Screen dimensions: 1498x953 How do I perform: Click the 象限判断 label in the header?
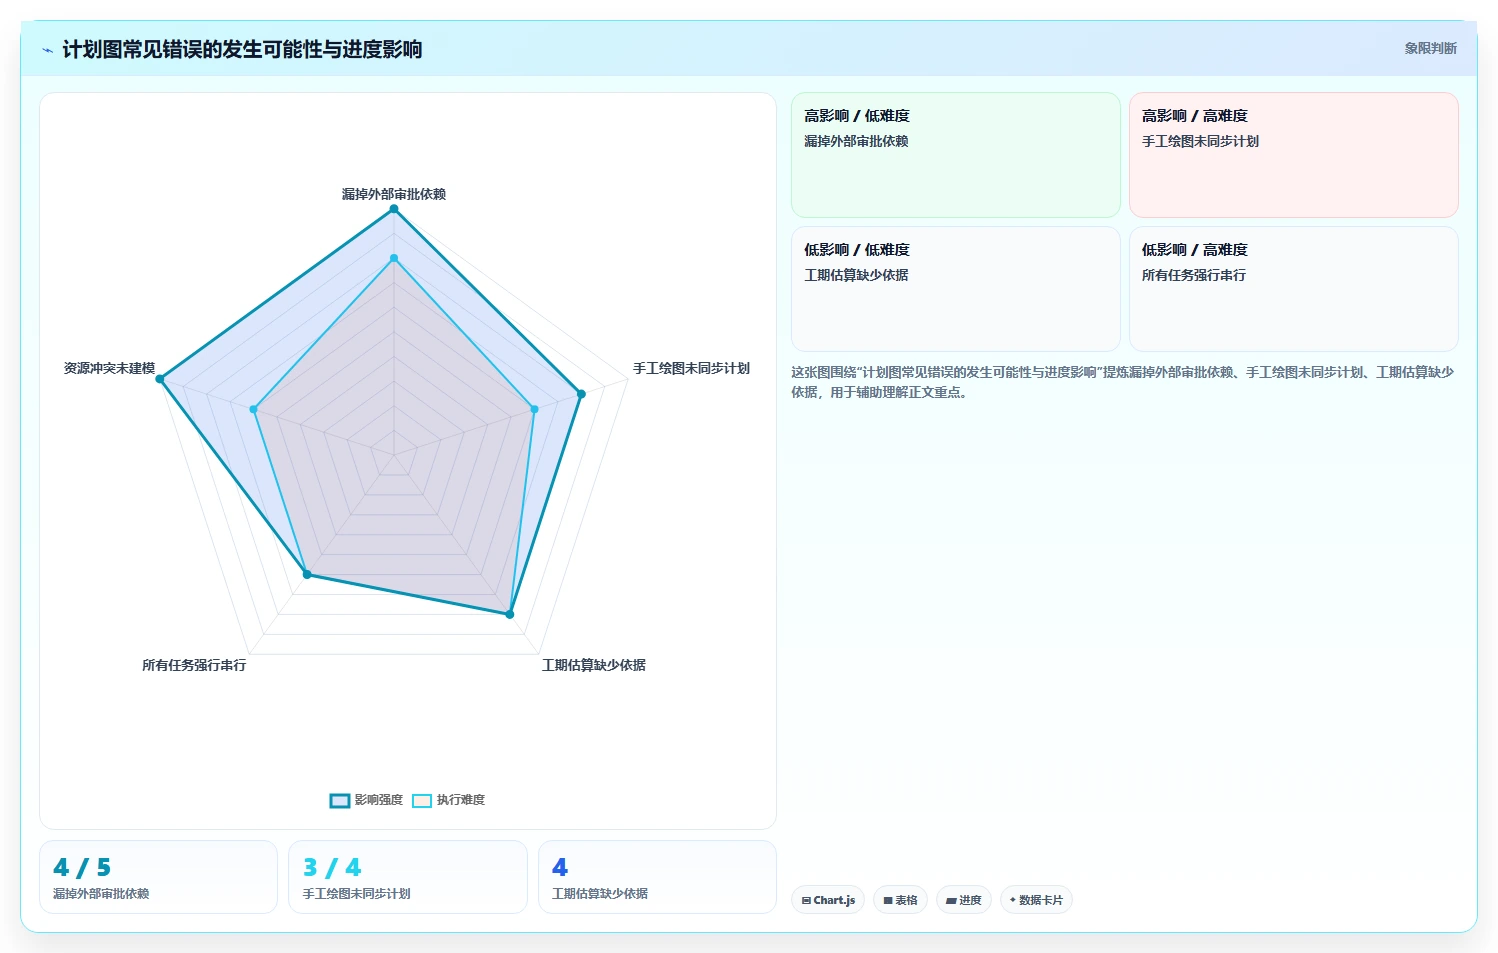(x=1430, y=48)
